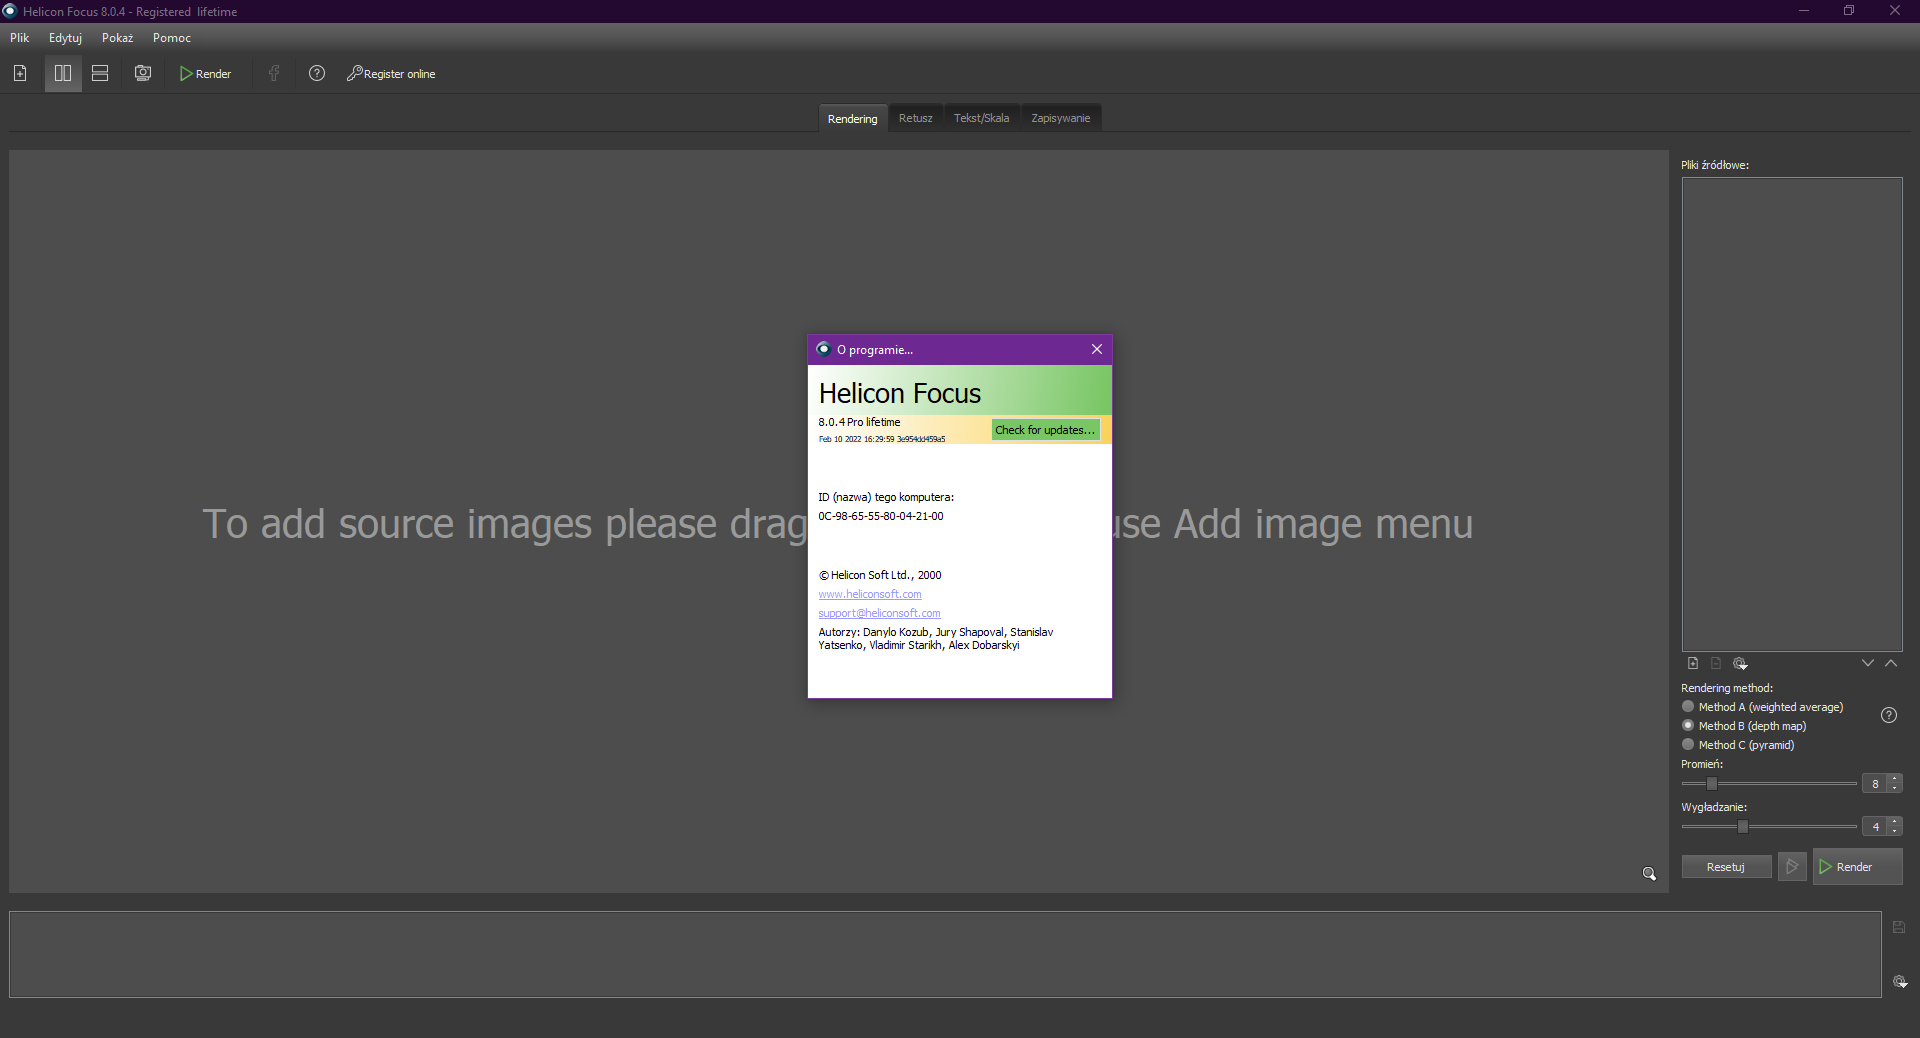Increase Promień value with up stepper

coord(1895,780)
